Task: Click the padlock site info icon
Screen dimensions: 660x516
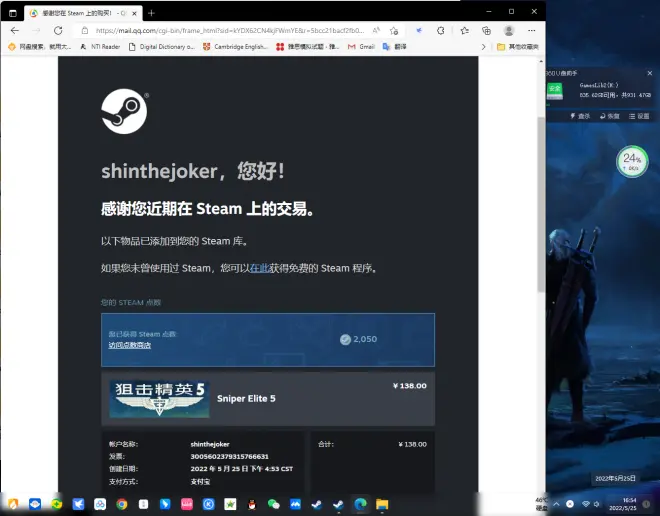Action: click(85, 30)
